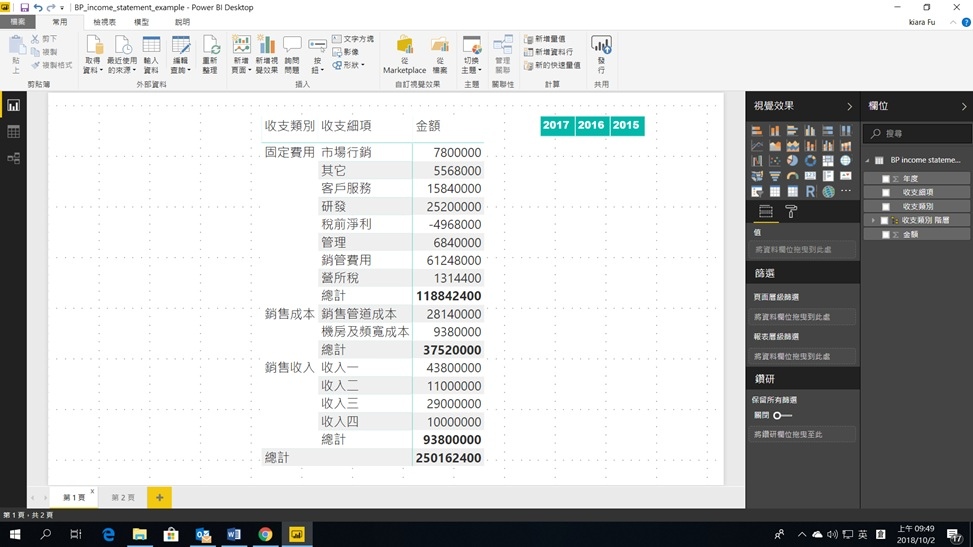Select the 2017 slicer button
973x547 pixels.
click(556, 125)
